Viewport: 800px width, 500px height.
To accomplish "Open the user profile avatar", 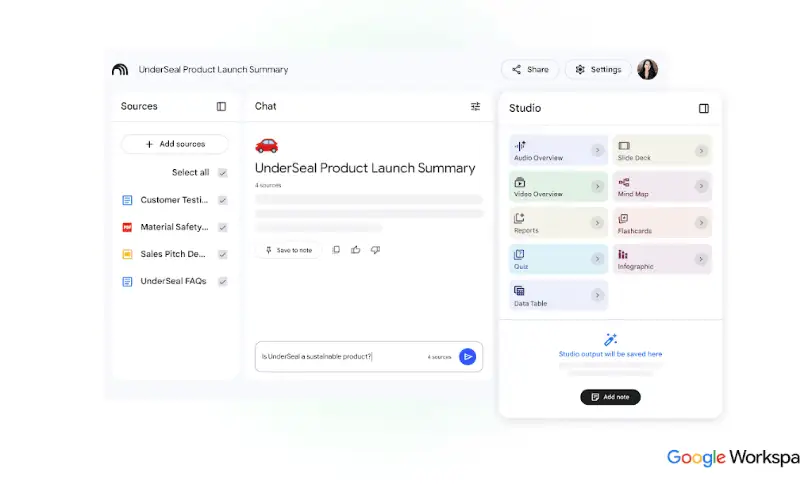I will 647,69.
